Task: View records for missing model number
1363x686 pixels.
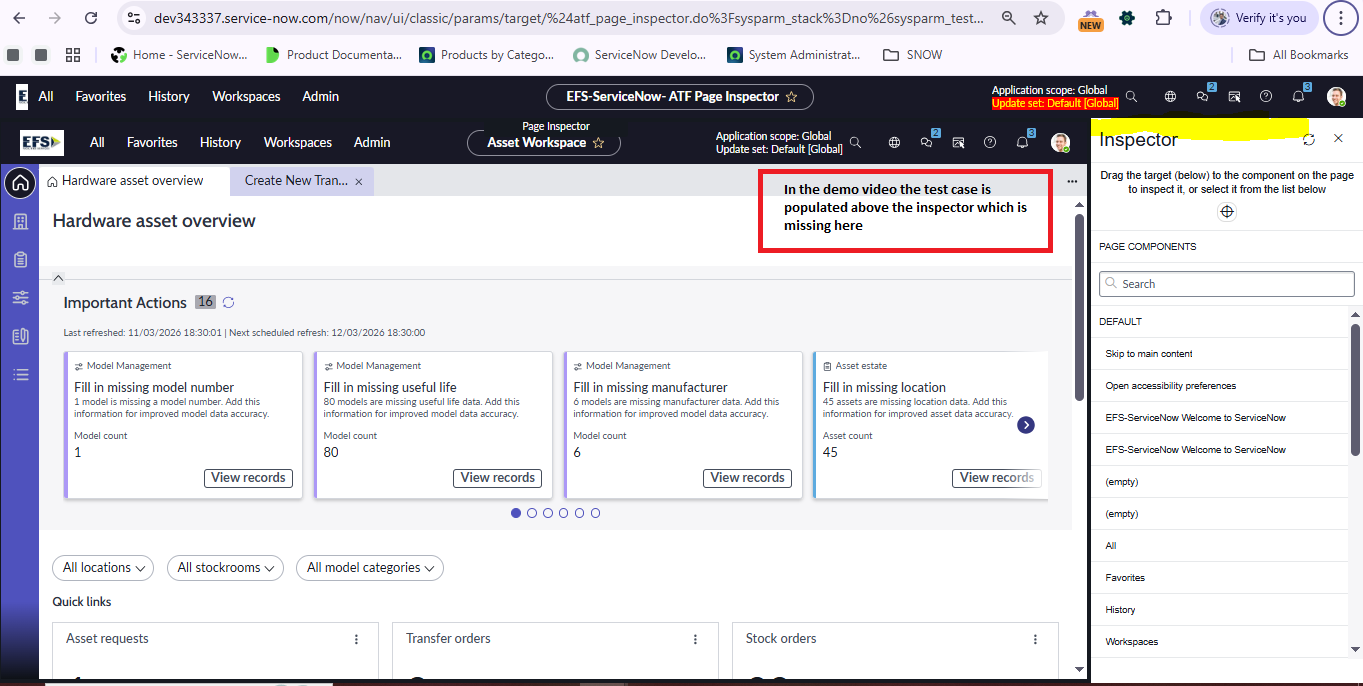Action: [249, 478]
